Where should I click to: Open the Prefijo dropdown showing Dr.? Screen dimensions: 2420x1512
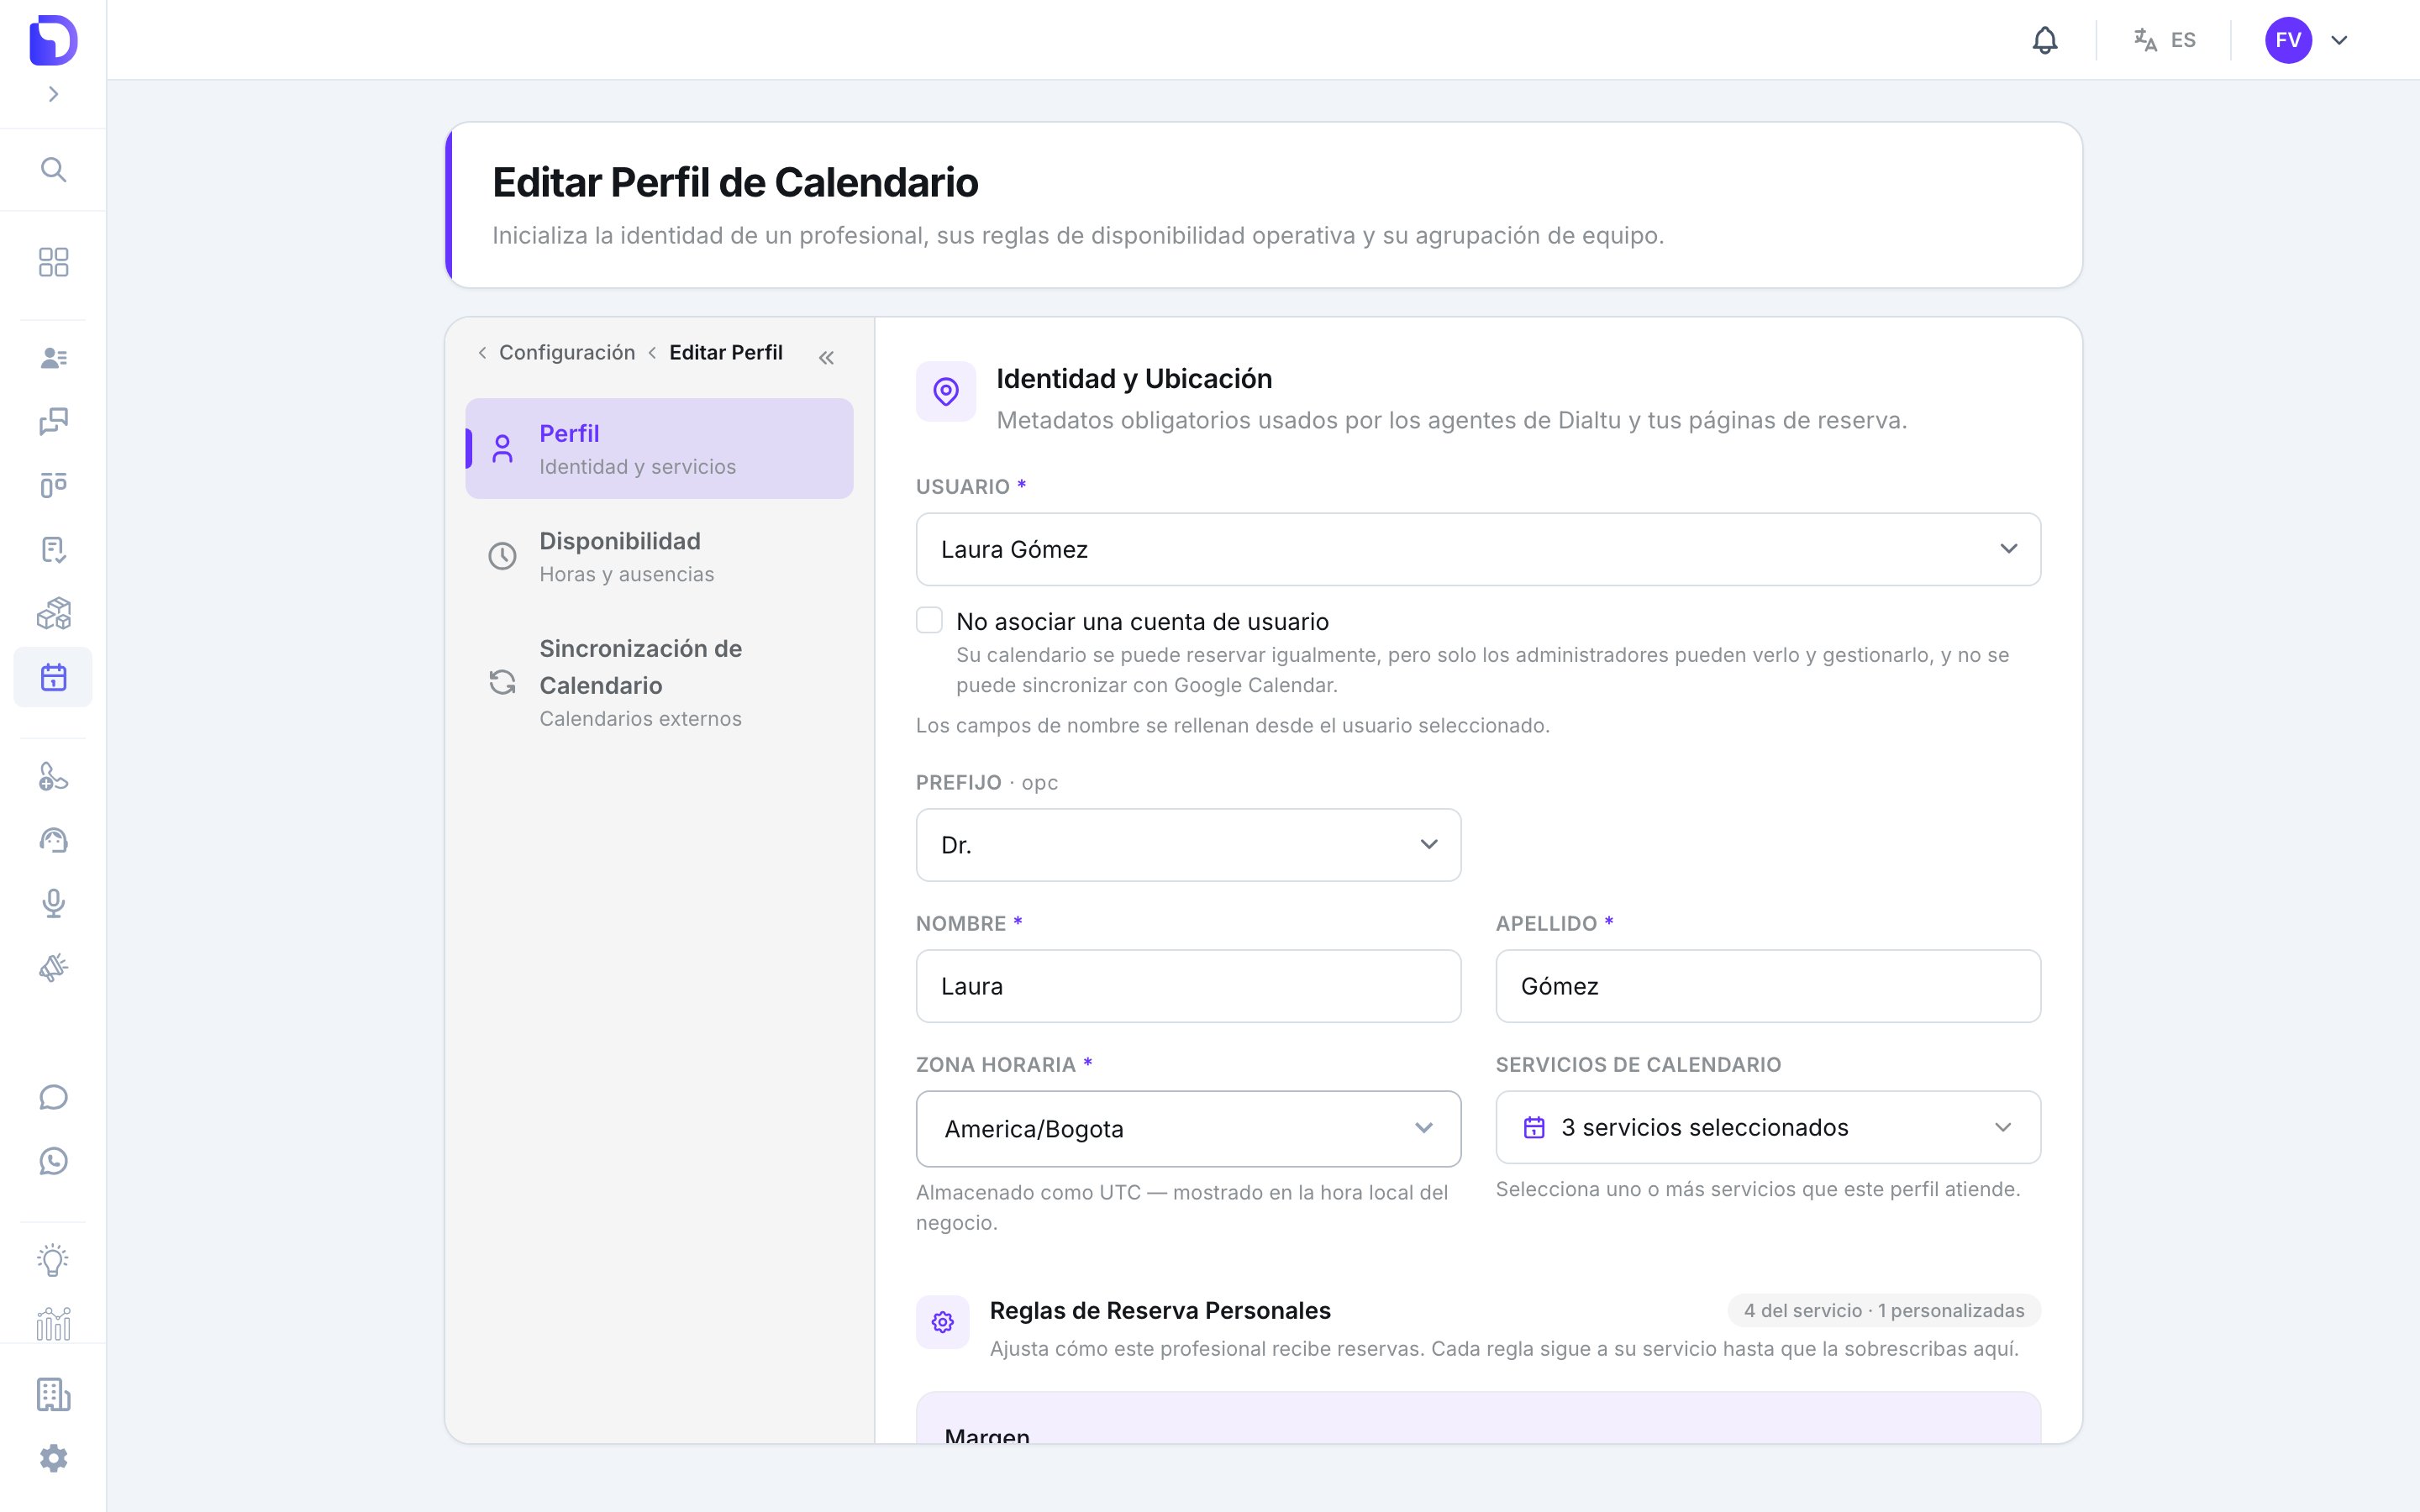point(1188,845)
